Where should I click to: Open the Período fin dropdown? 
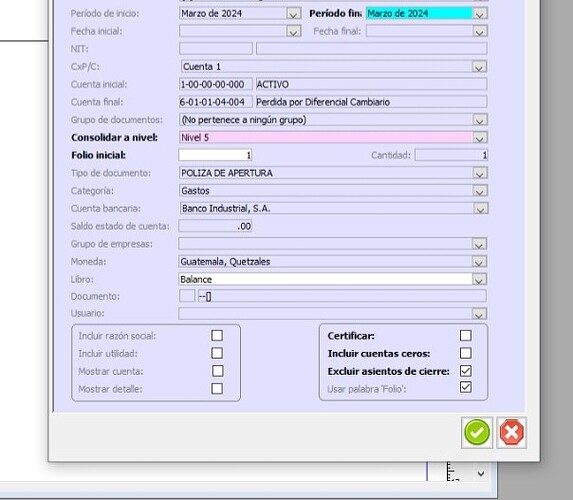point(479,14)
